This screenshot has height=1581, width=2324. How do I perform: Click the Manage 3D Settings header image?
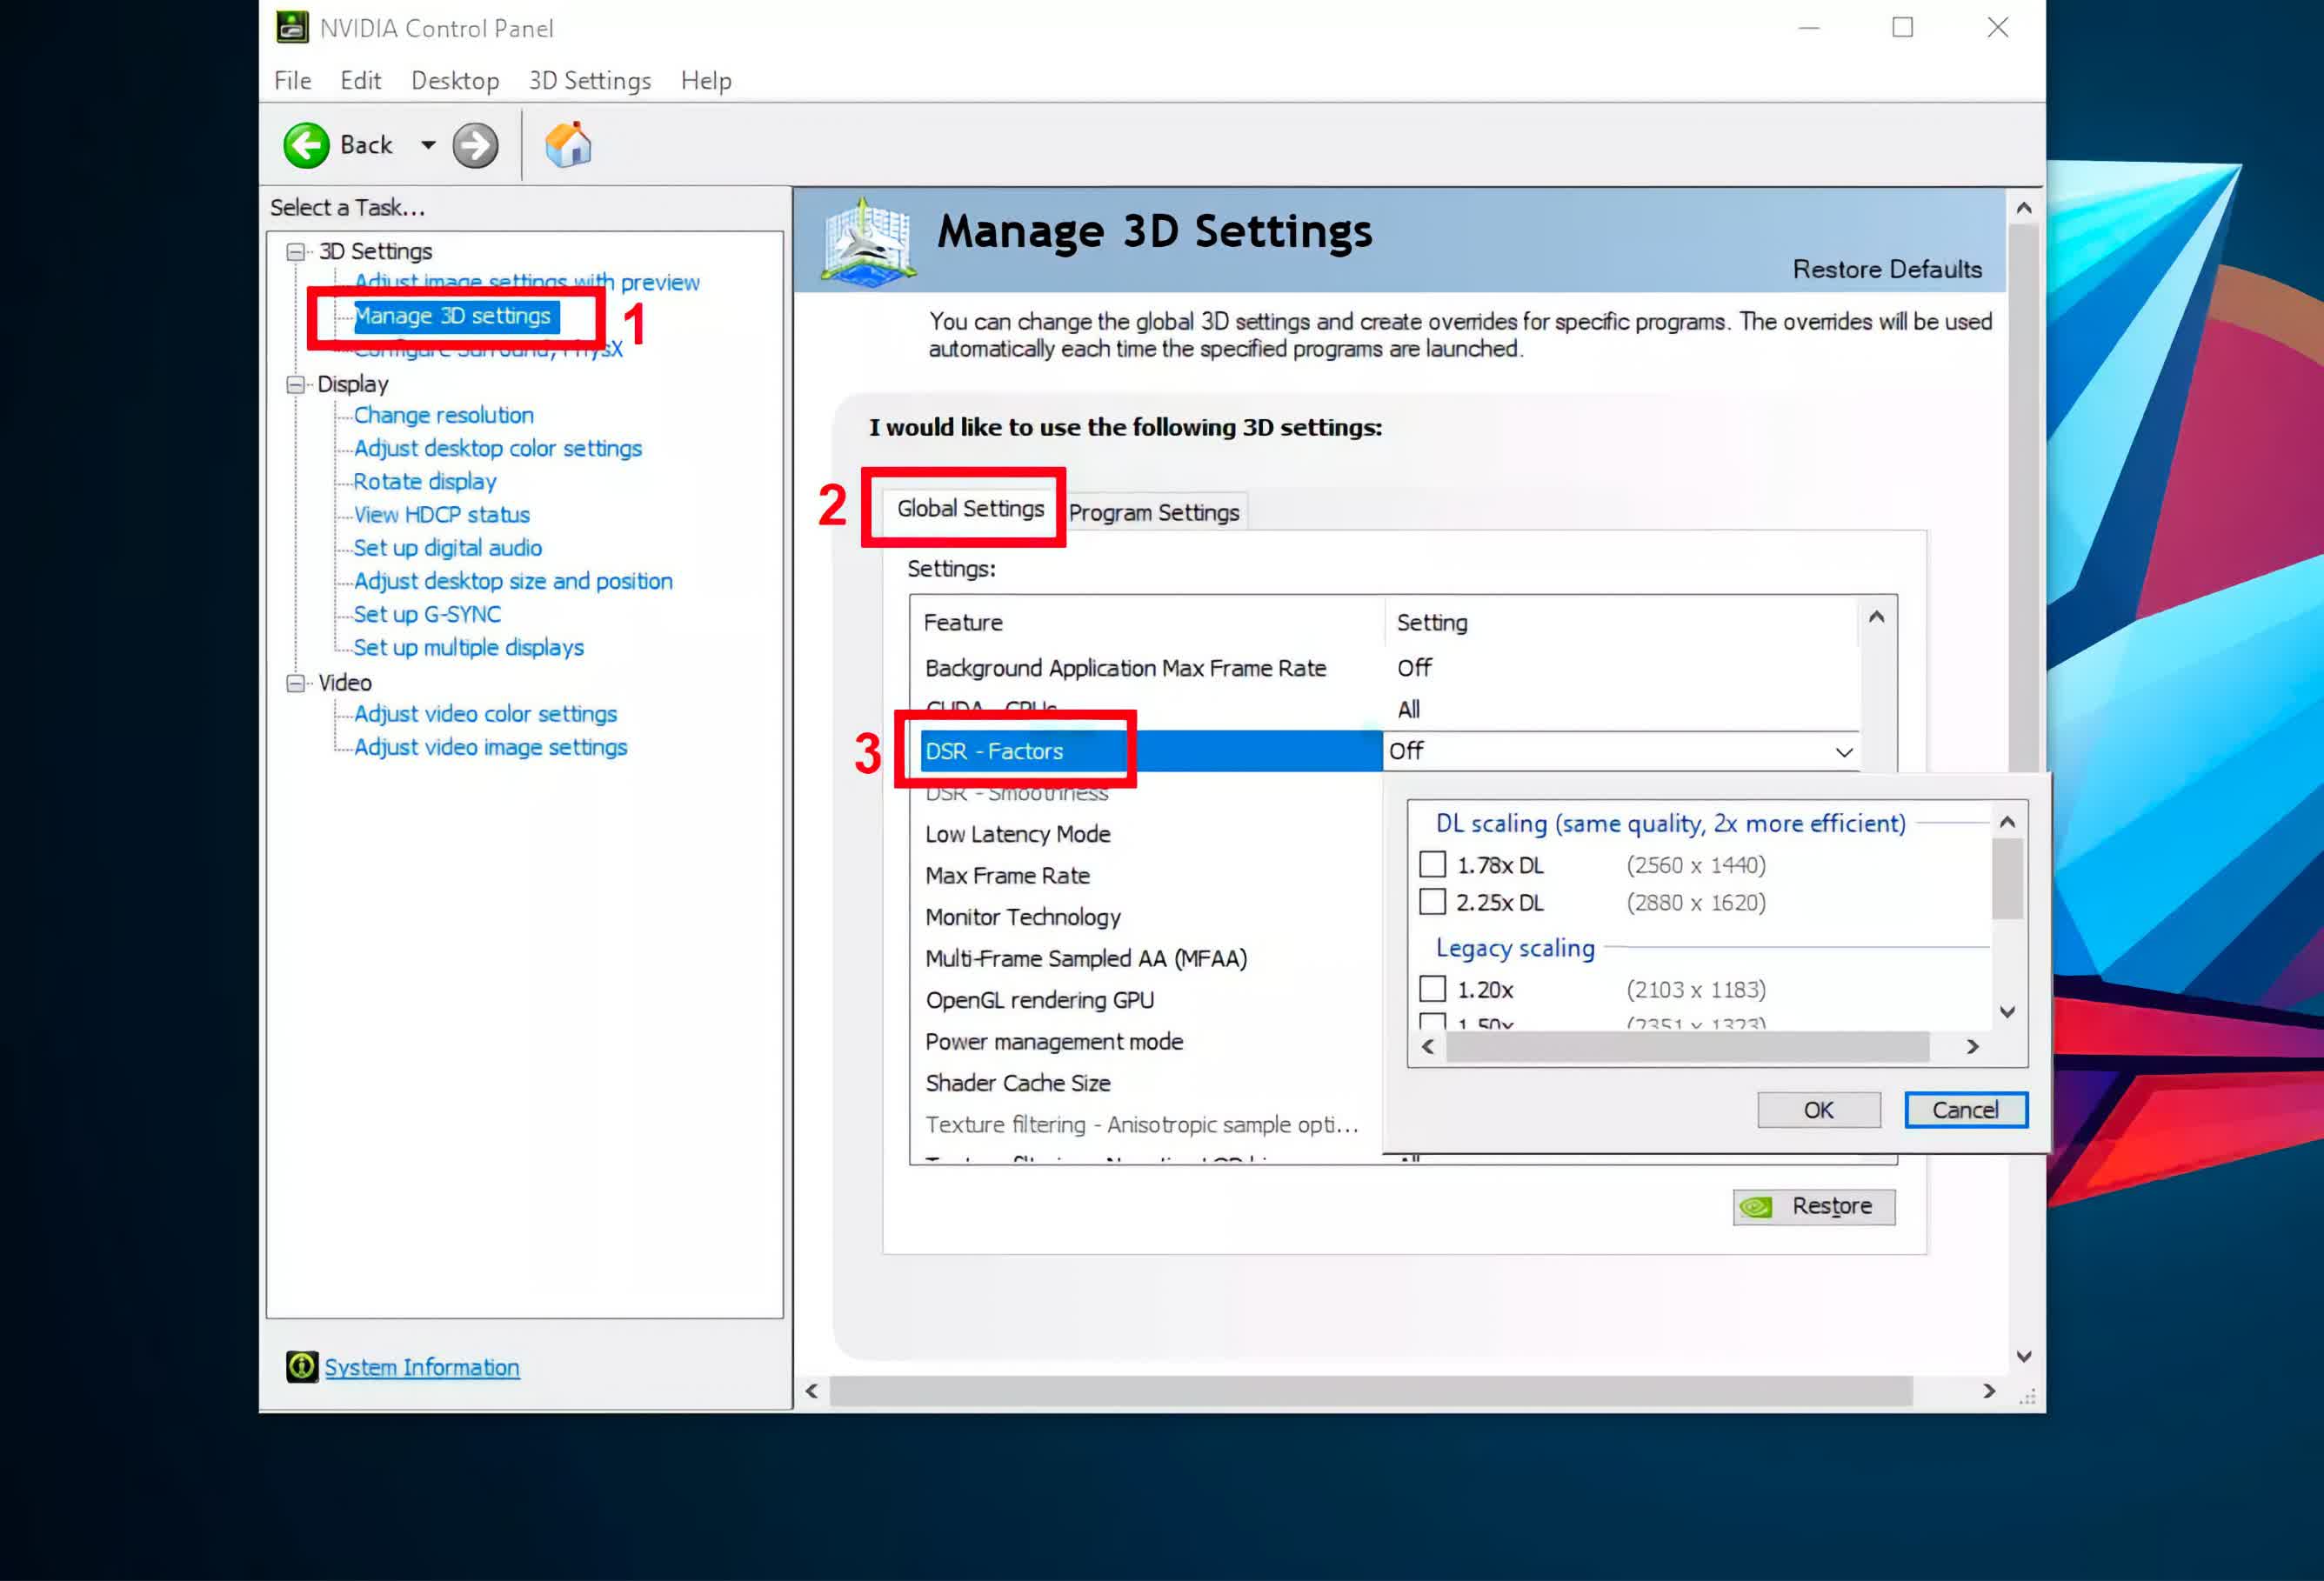(867, 241)
